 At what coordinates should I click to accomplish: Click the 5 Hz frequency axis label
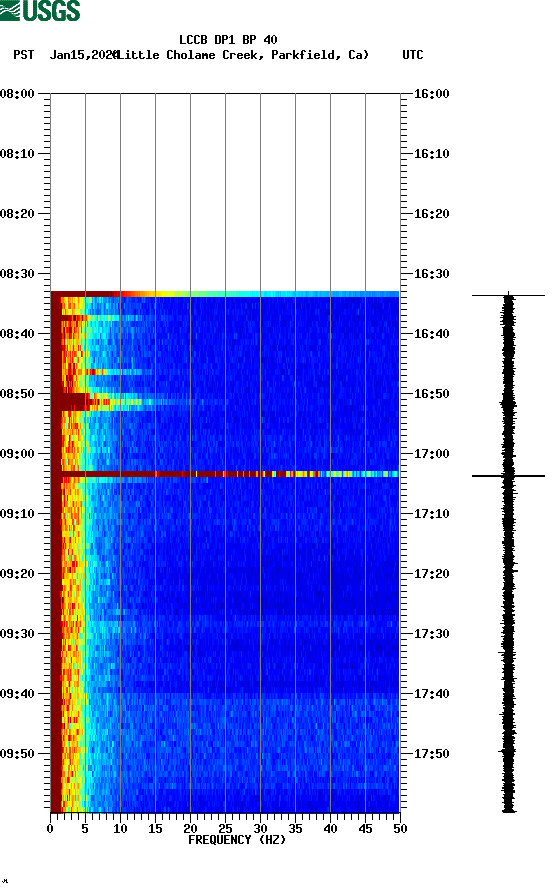(85, 829)
